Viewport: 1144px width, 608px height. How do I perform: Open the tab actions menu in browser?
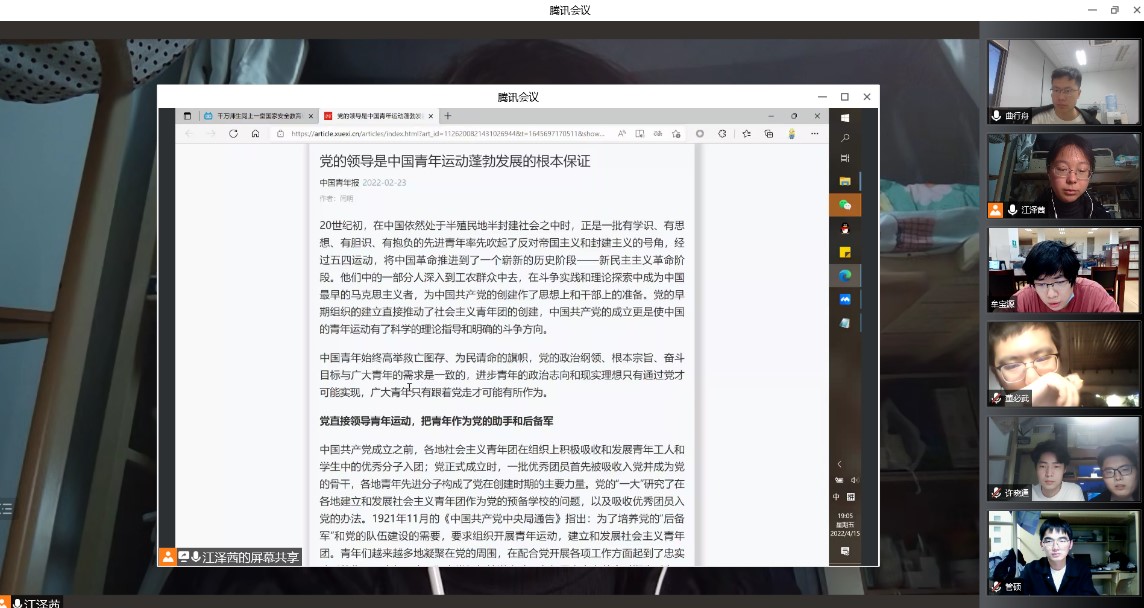187,116
